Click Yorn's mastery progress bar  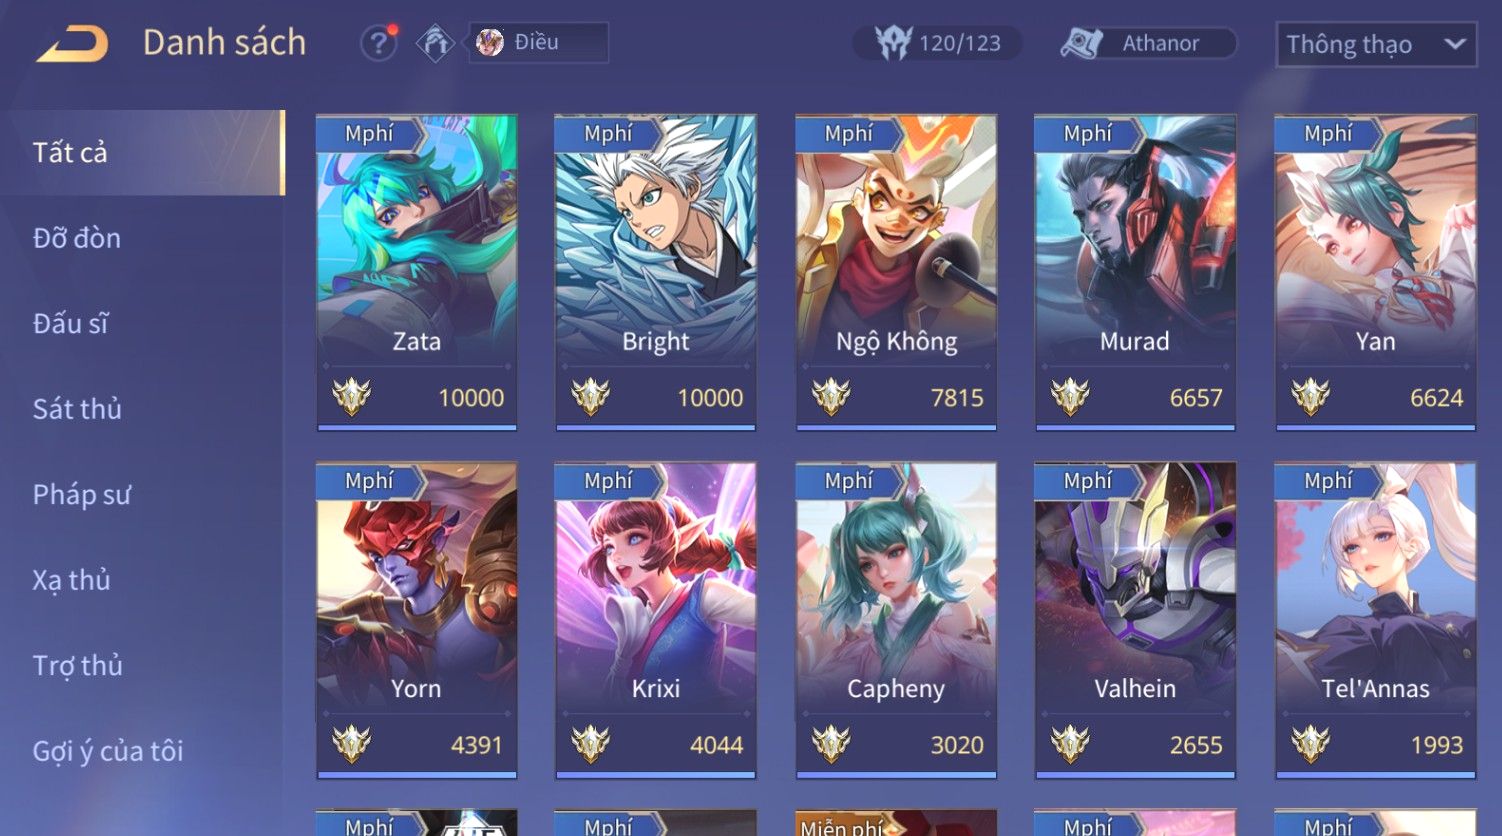tap(417, 774)
